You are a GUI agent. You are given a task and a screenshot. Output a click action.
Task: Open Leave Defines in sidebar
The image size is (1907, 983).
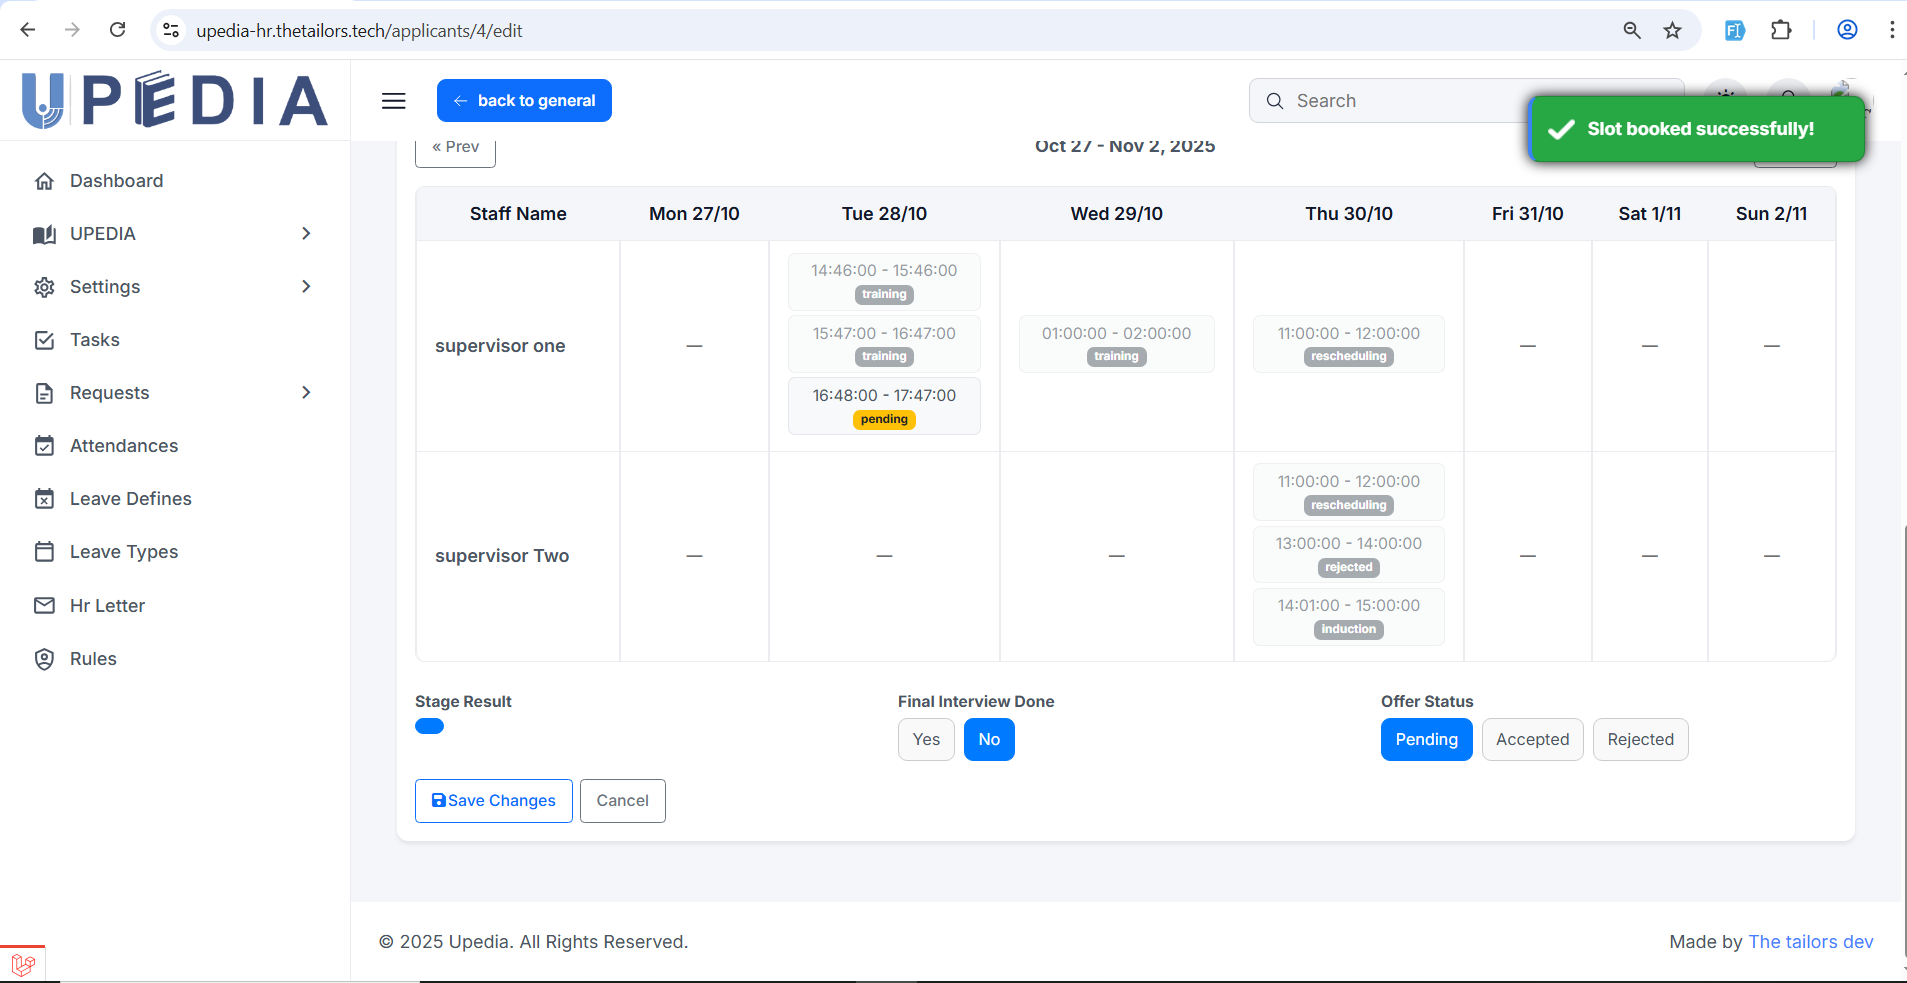130,499
